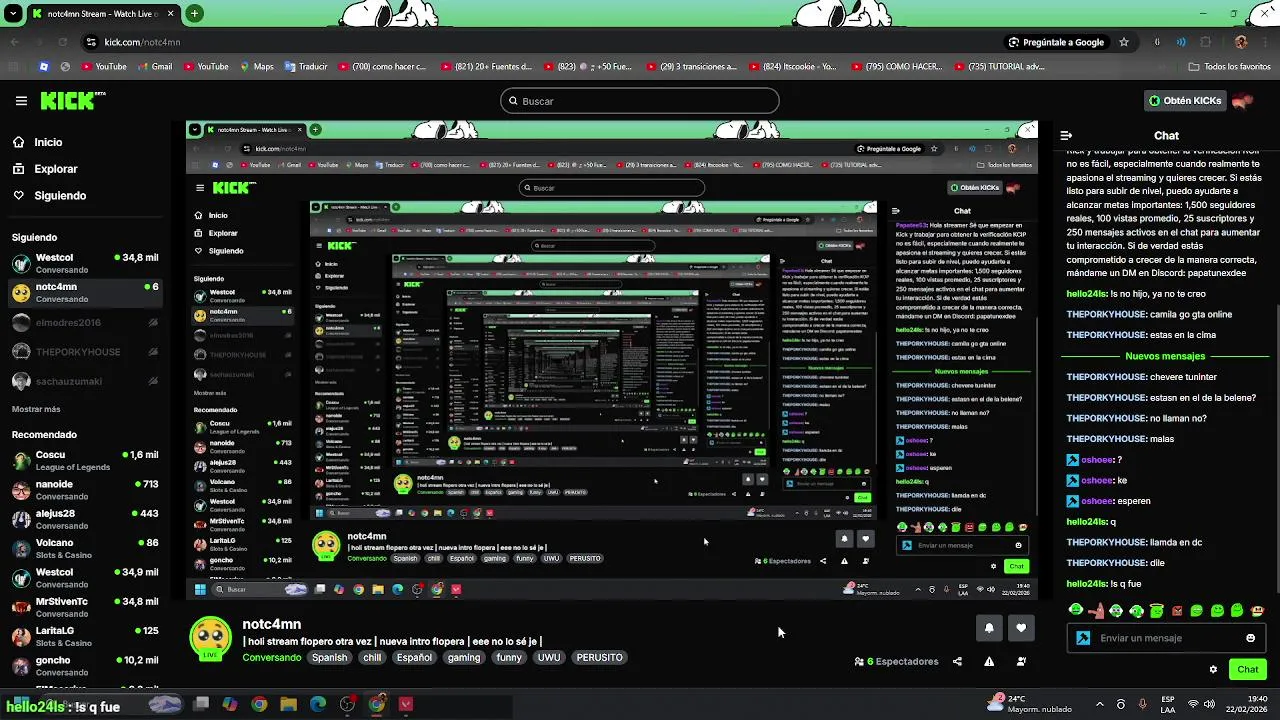
Task: Expand followed channels with Mostrar más
Action: tap(36, 409)
